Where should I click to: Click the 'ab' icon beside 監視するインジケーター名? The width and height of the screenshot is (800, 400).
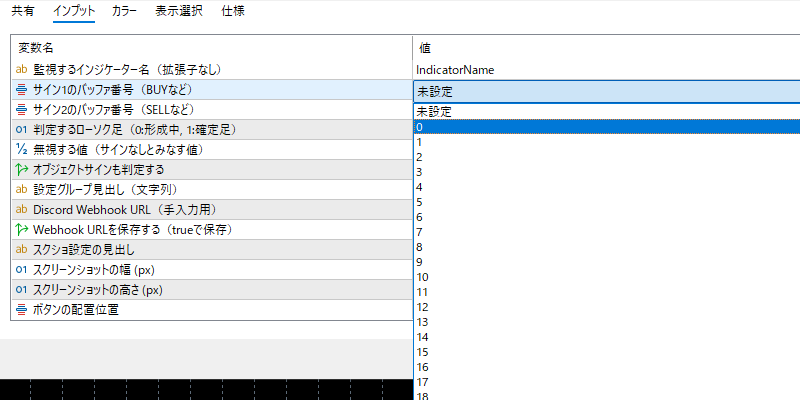click(x=22, y=70)
